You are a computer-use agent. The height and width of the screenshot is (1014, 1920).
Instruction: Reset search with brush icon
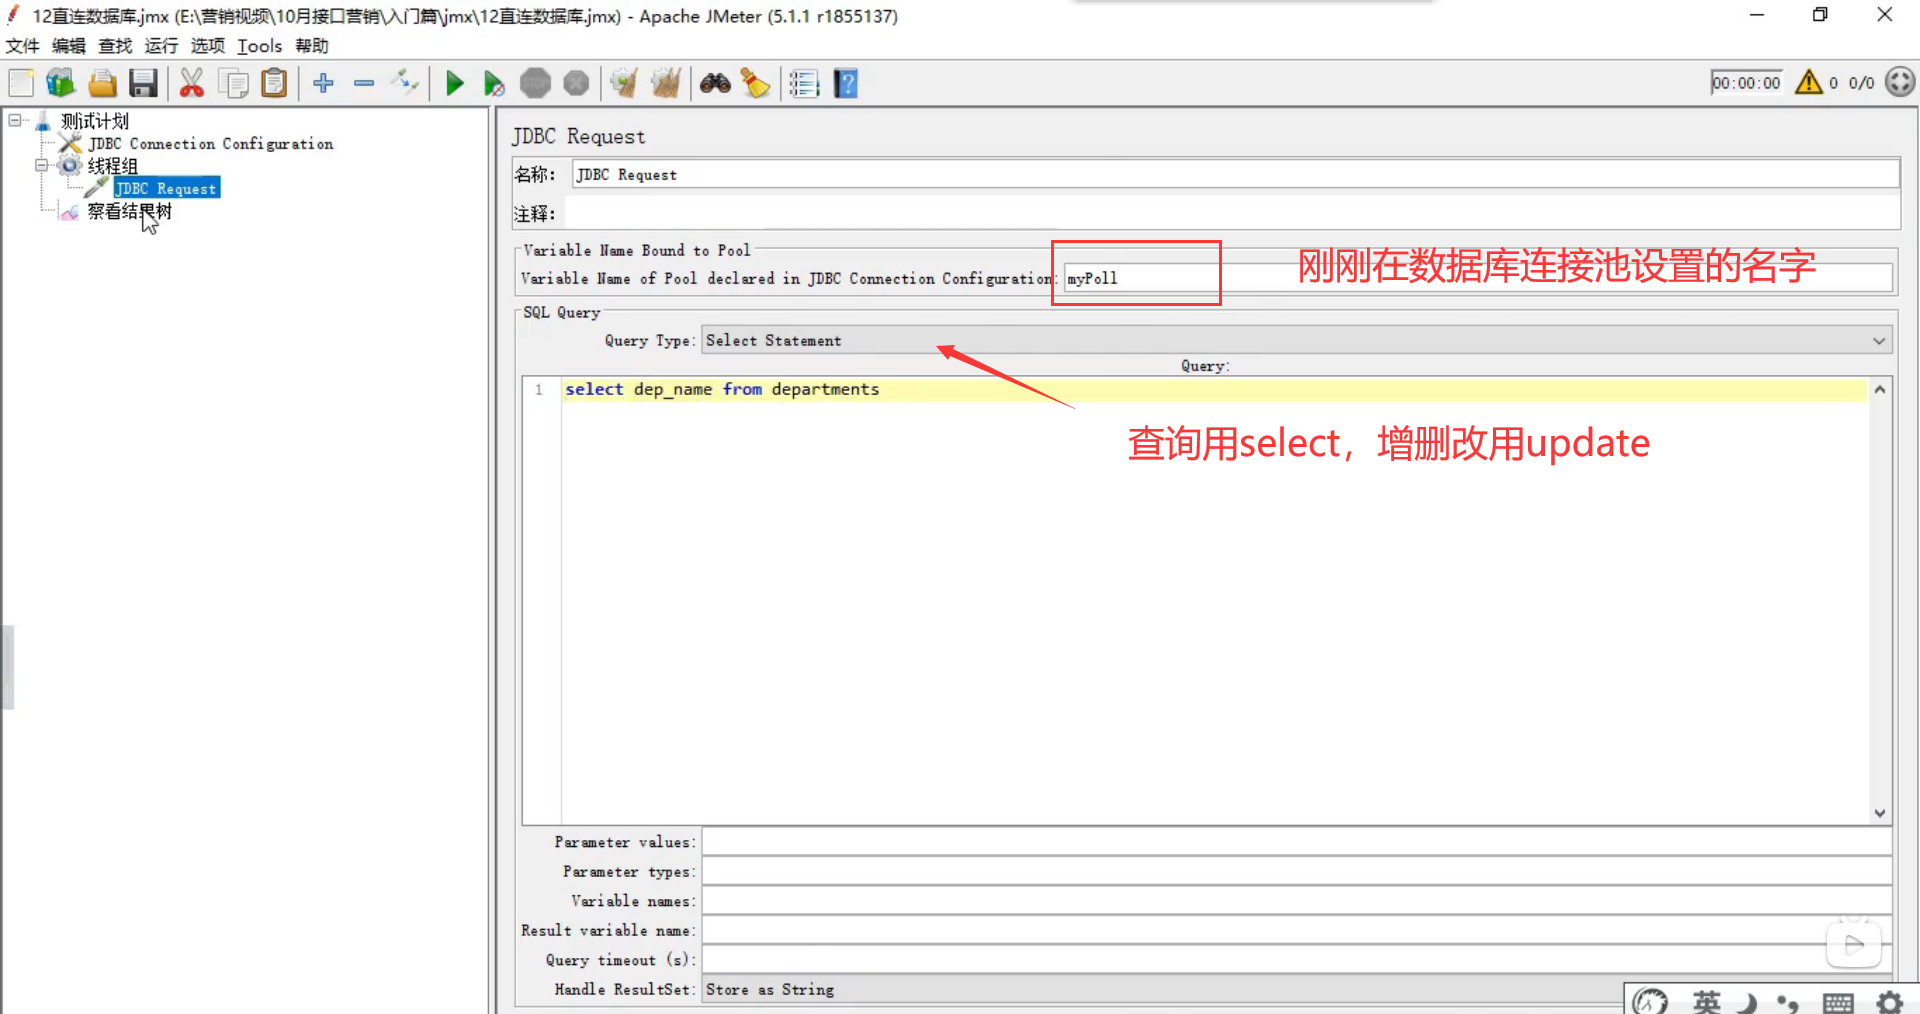pyautogui.click(x=756, y=83)
